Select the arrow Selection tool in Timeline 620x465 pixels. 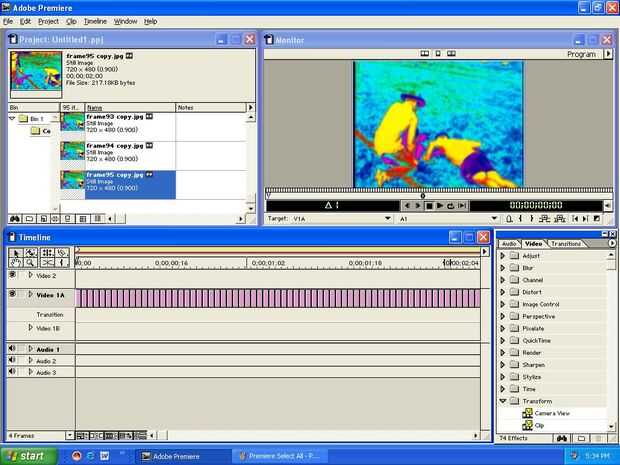click(x=16, y=253)
